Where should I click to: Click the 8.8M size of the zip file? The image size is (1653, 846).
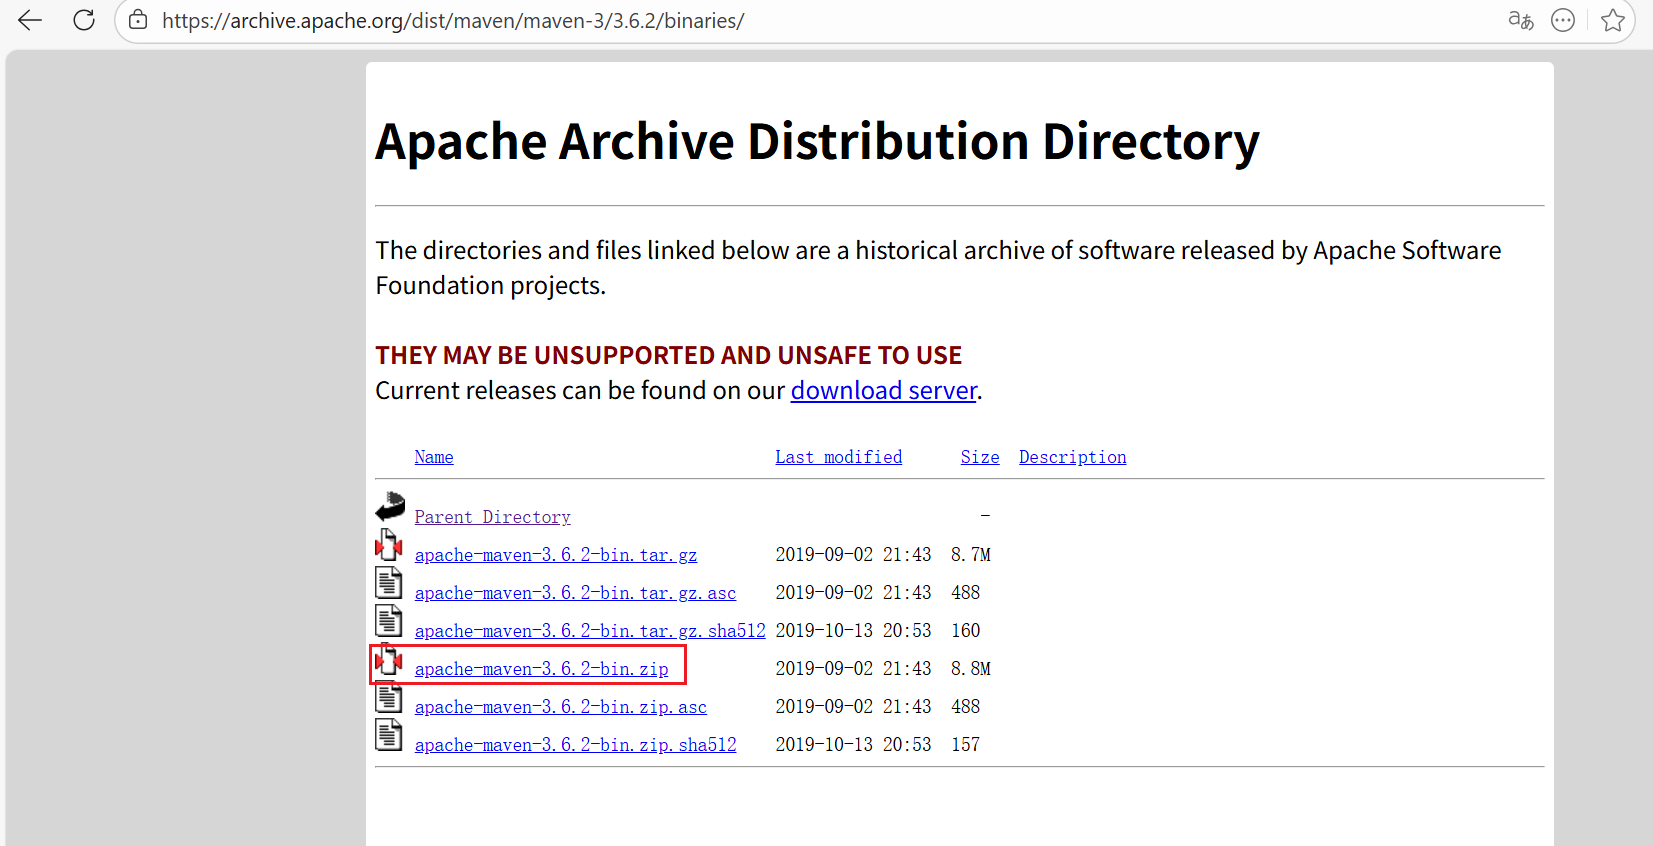pos(971,669)
